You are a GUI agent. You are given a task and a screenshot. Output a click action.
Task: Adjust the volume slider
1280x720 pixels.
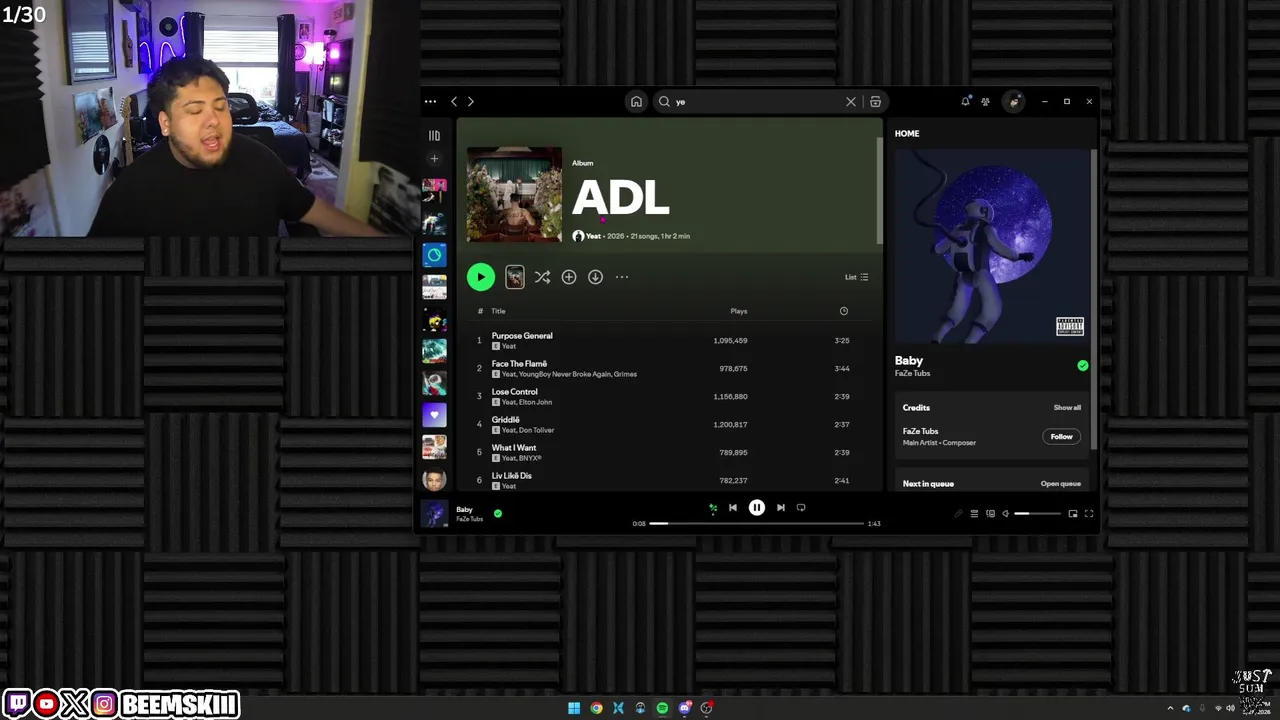[x=1038, y=514]
